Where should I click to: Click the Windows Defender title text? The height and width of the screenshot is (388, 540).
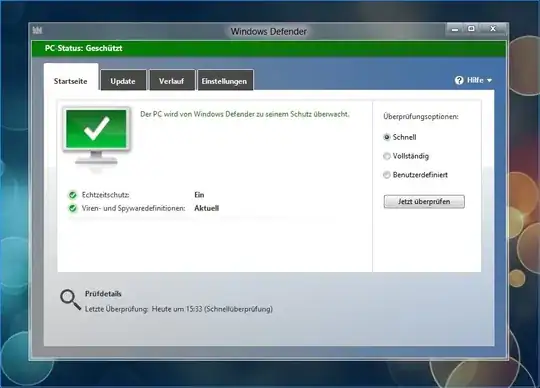(269, 32)
